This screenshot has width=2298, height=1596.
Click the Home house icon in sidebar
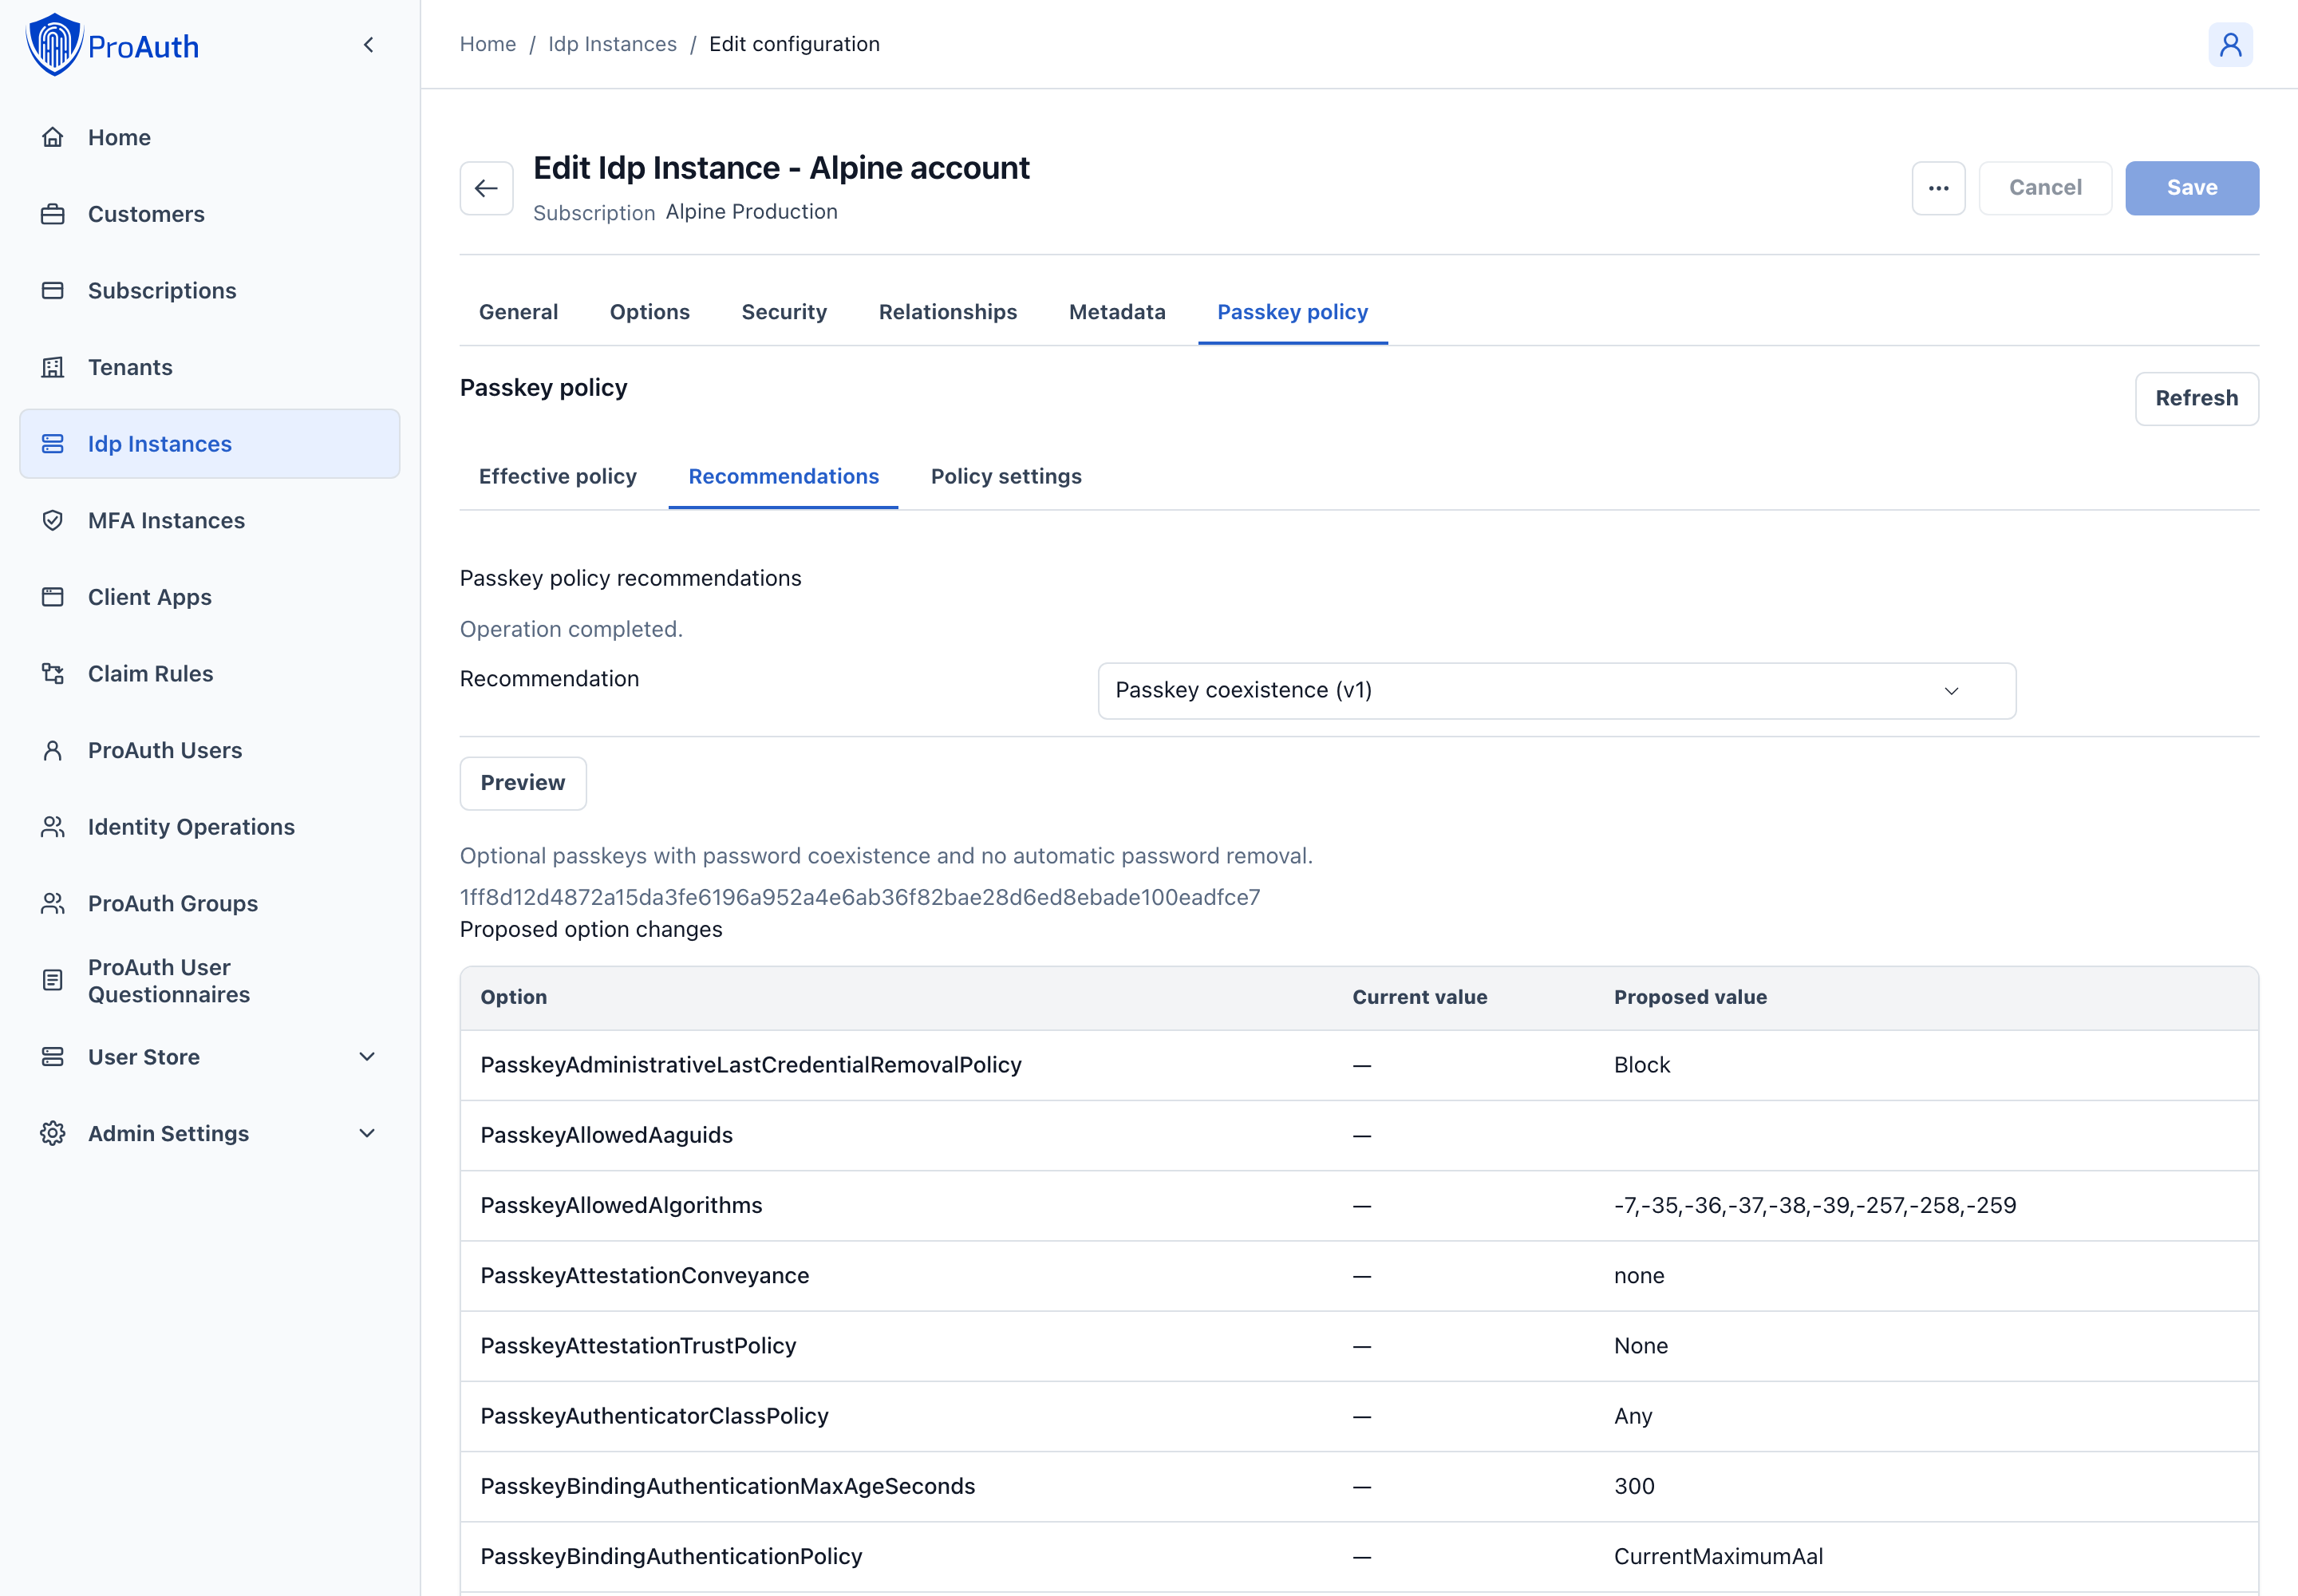click(x=53, y=137)
